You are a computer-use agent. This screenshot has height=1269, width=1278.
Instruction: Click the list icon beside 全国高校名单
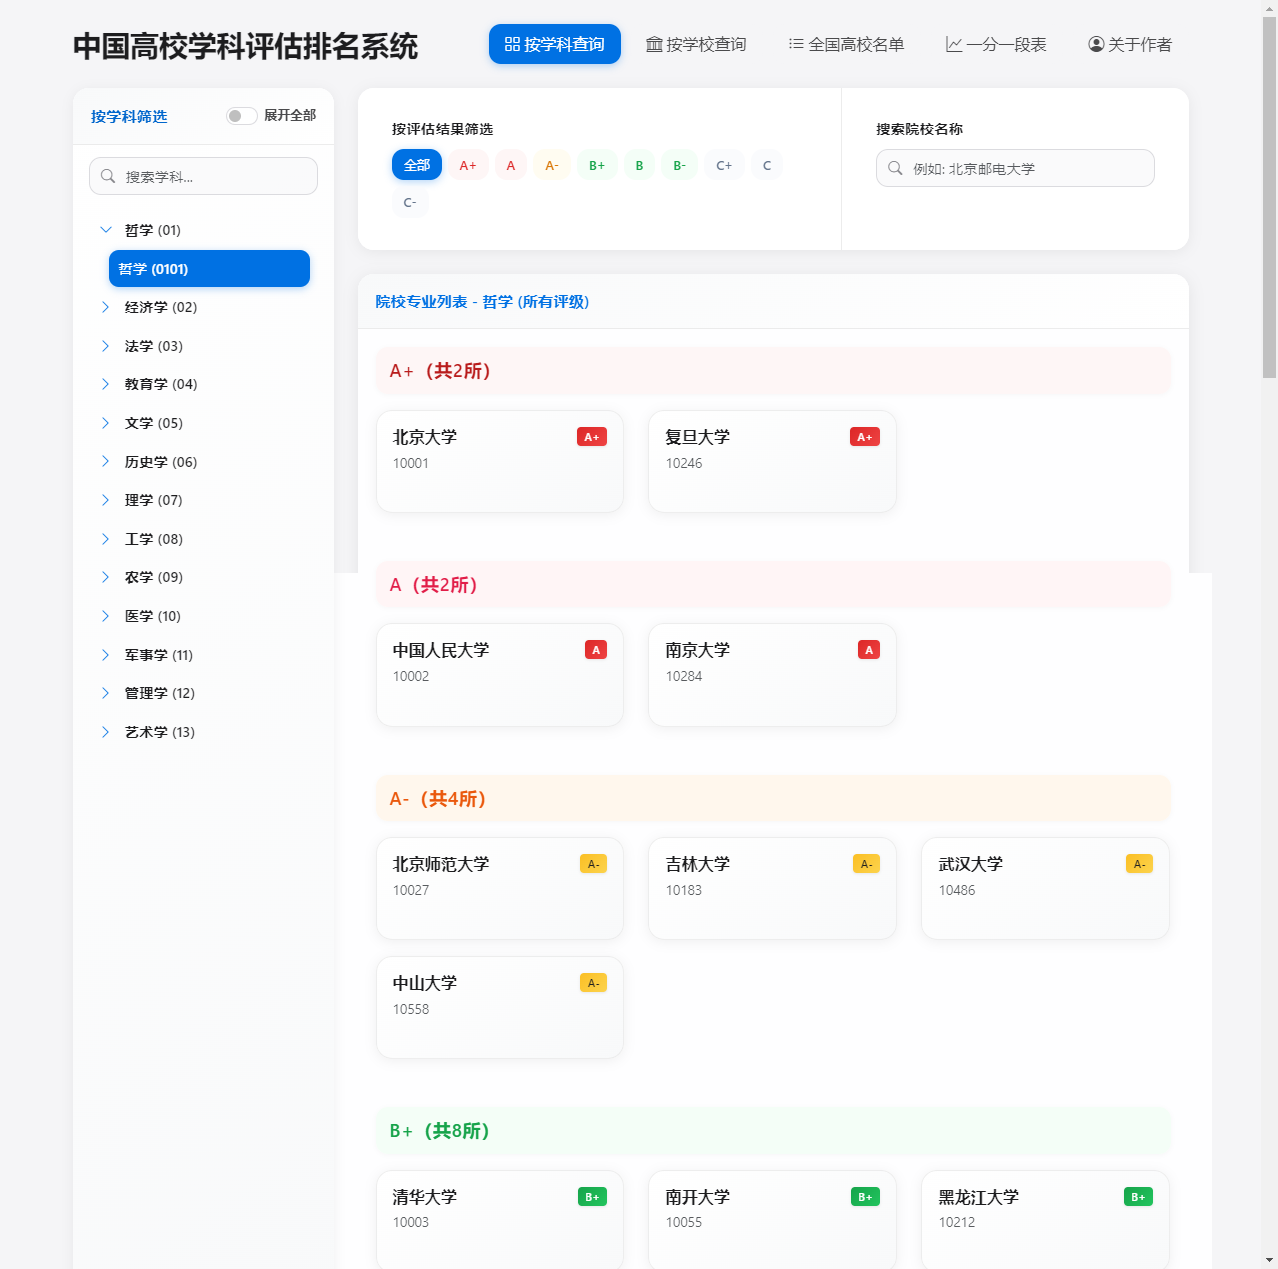pos(795,44)
